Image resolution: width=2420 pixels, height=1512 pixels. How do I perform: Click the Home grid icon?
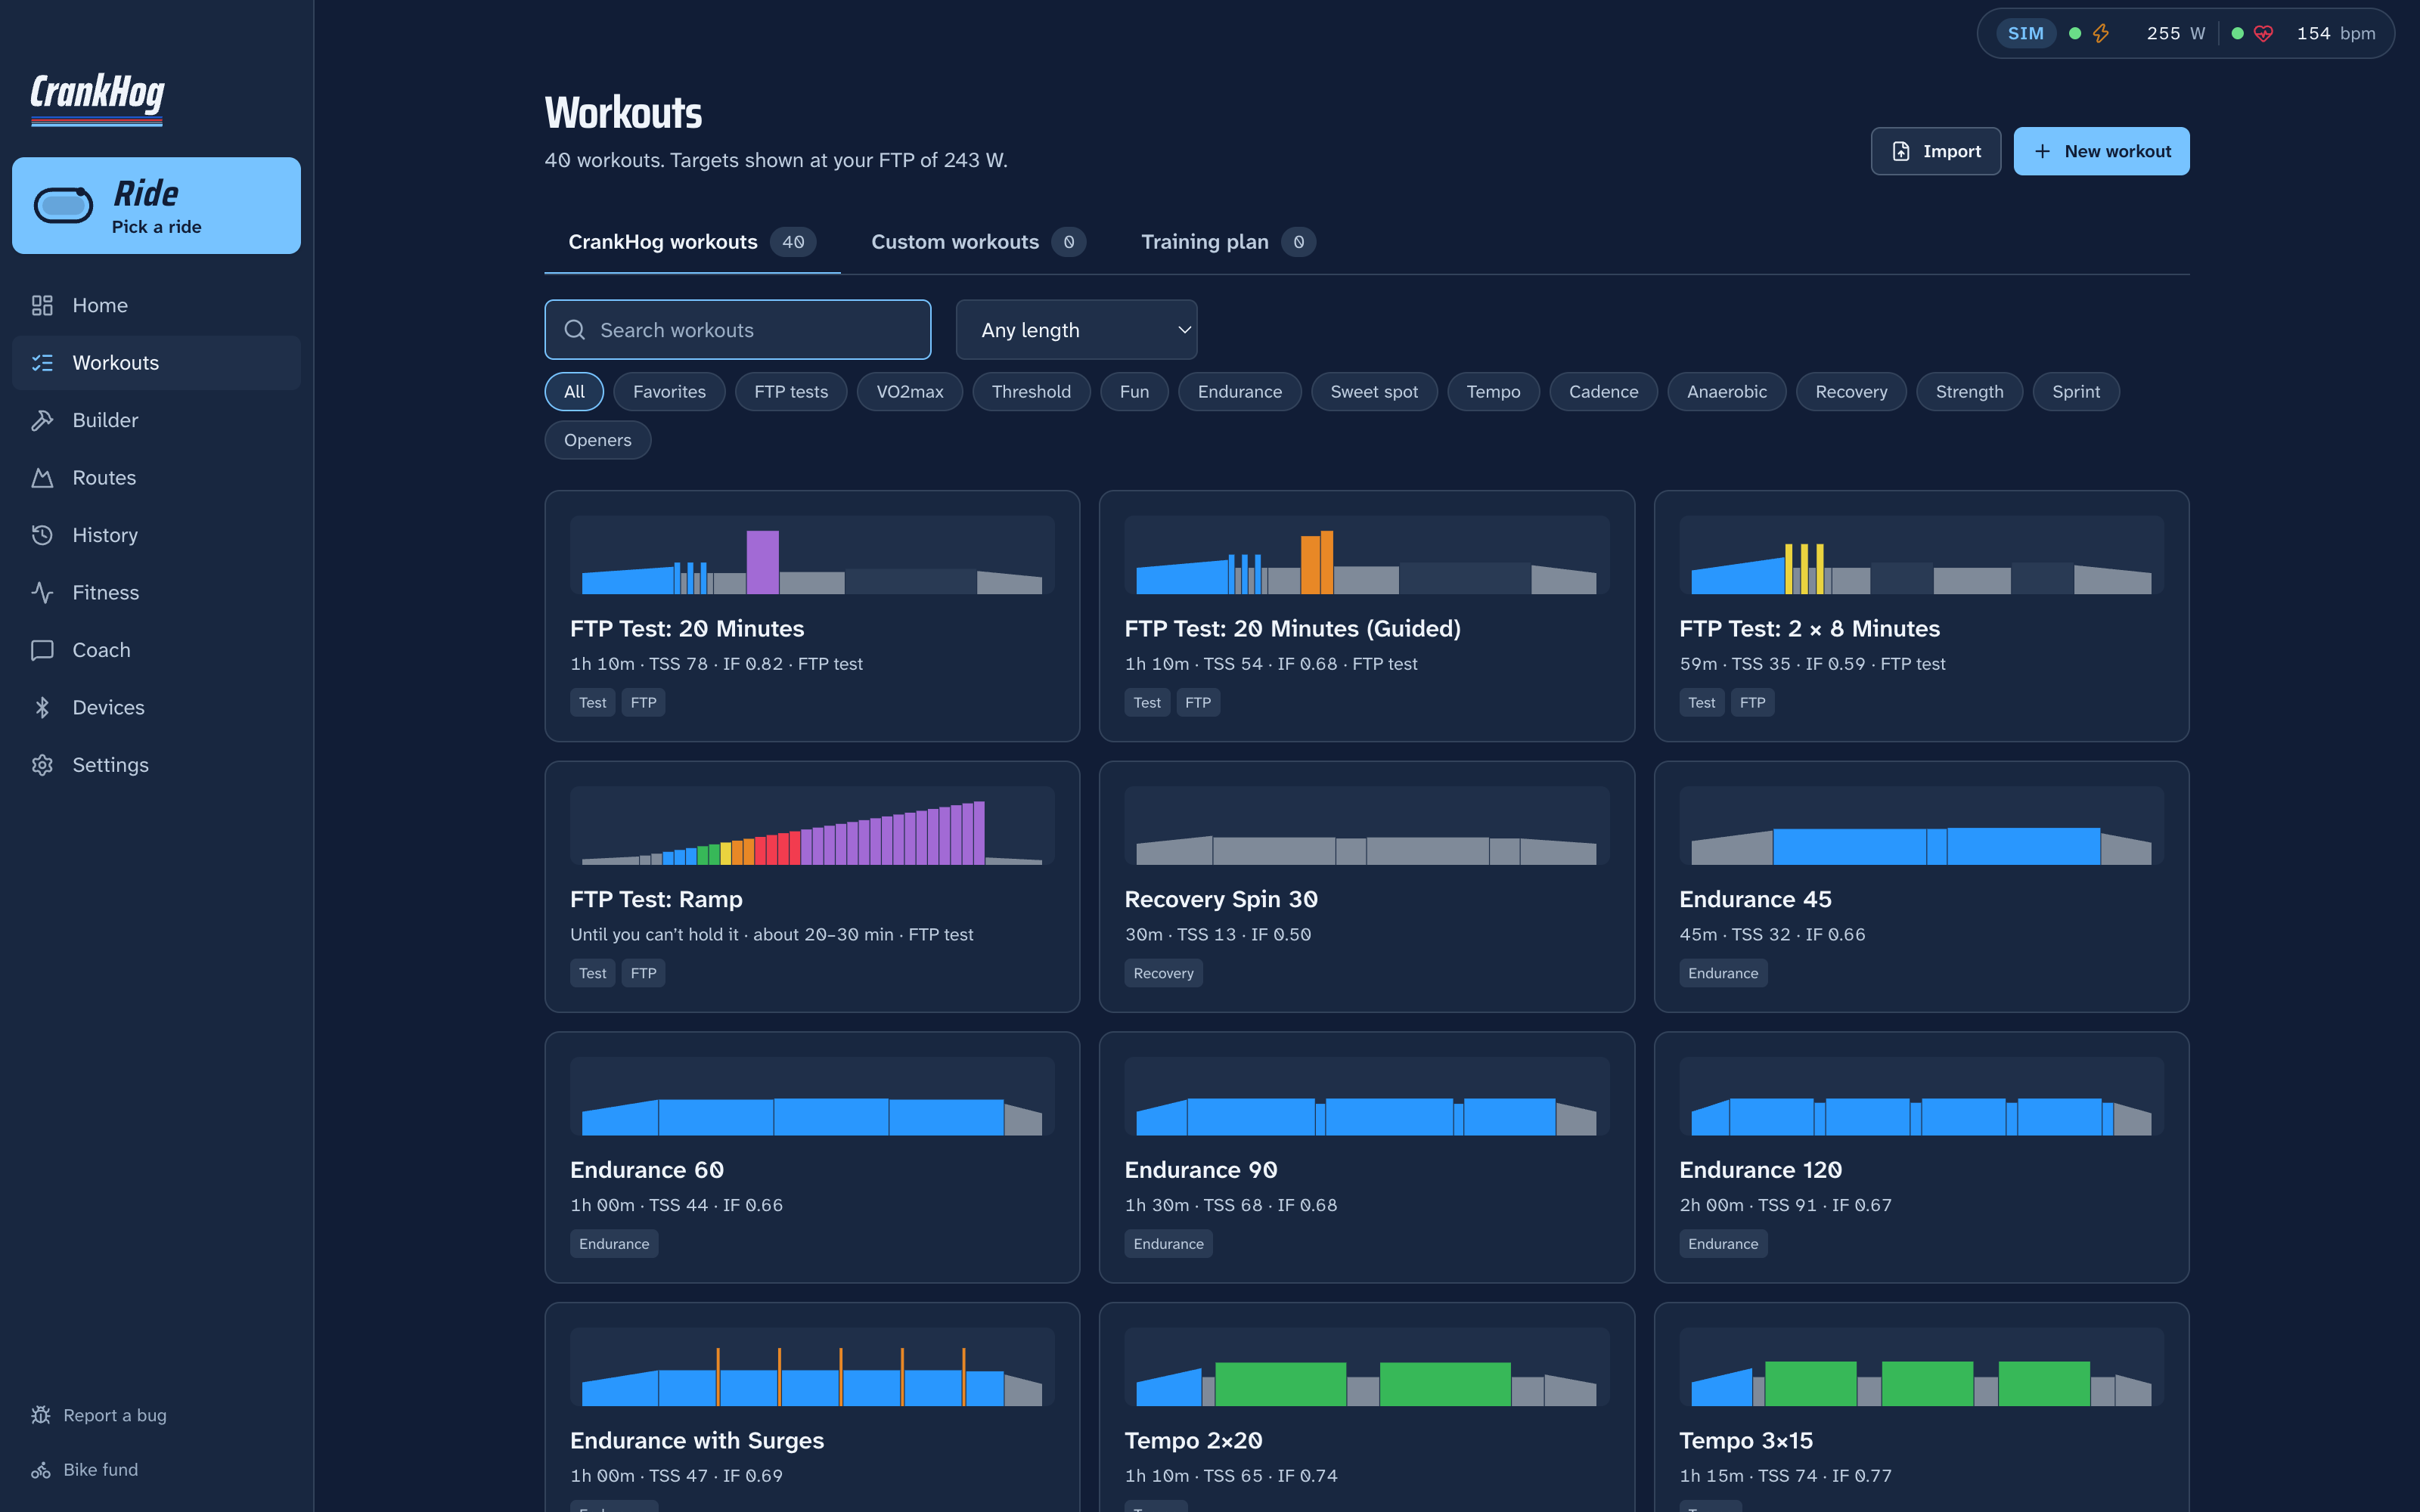click(42, 305)
